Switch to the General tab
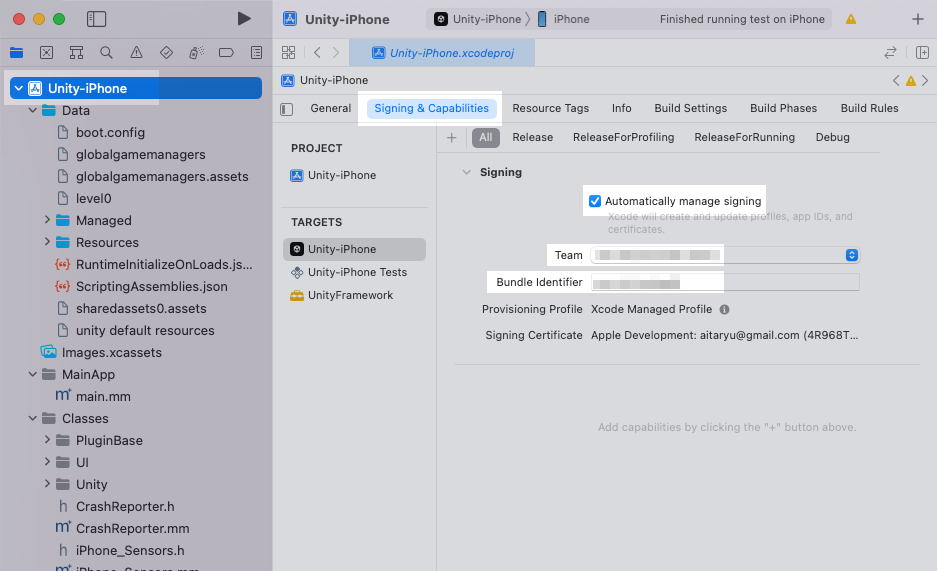This screenshot has width=937, height=571. coord(330,108)
